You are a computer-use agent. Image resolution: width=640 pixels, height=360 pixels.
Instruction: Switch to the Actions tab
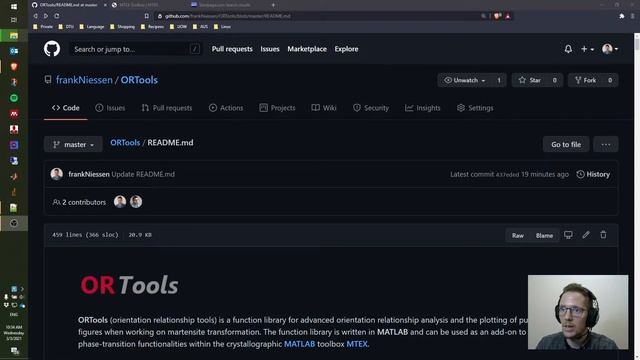tap(226, 108)
